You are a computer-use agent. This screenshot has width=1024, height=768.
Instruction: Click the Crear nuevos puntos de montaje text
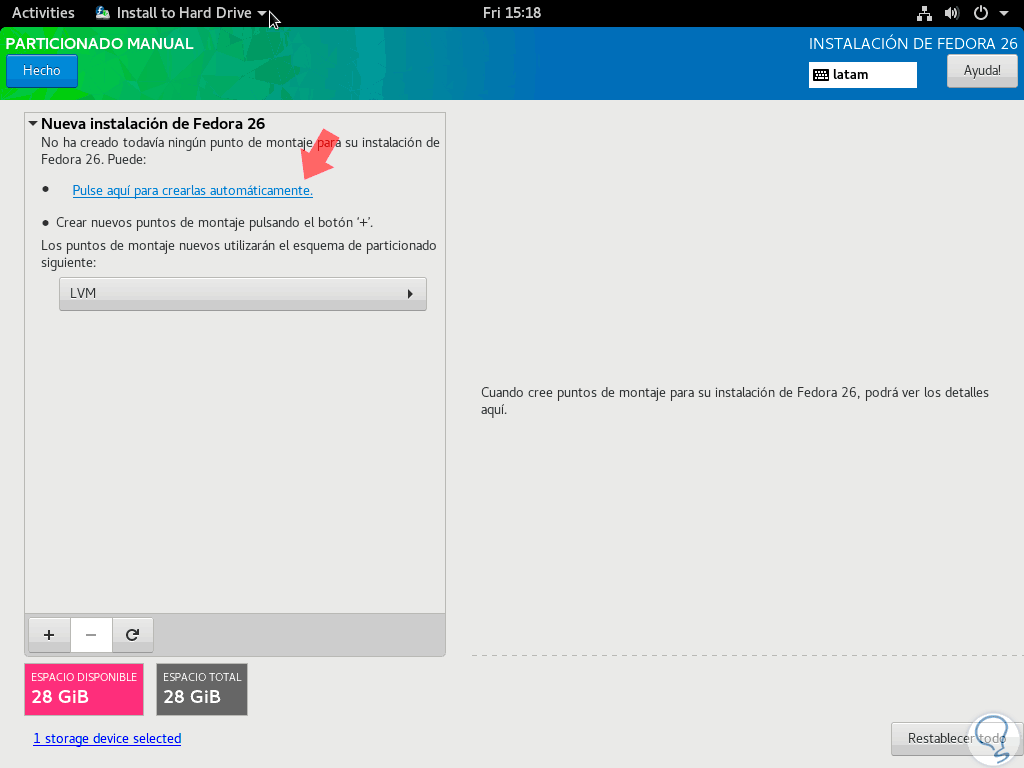click(x=215, y=223)
